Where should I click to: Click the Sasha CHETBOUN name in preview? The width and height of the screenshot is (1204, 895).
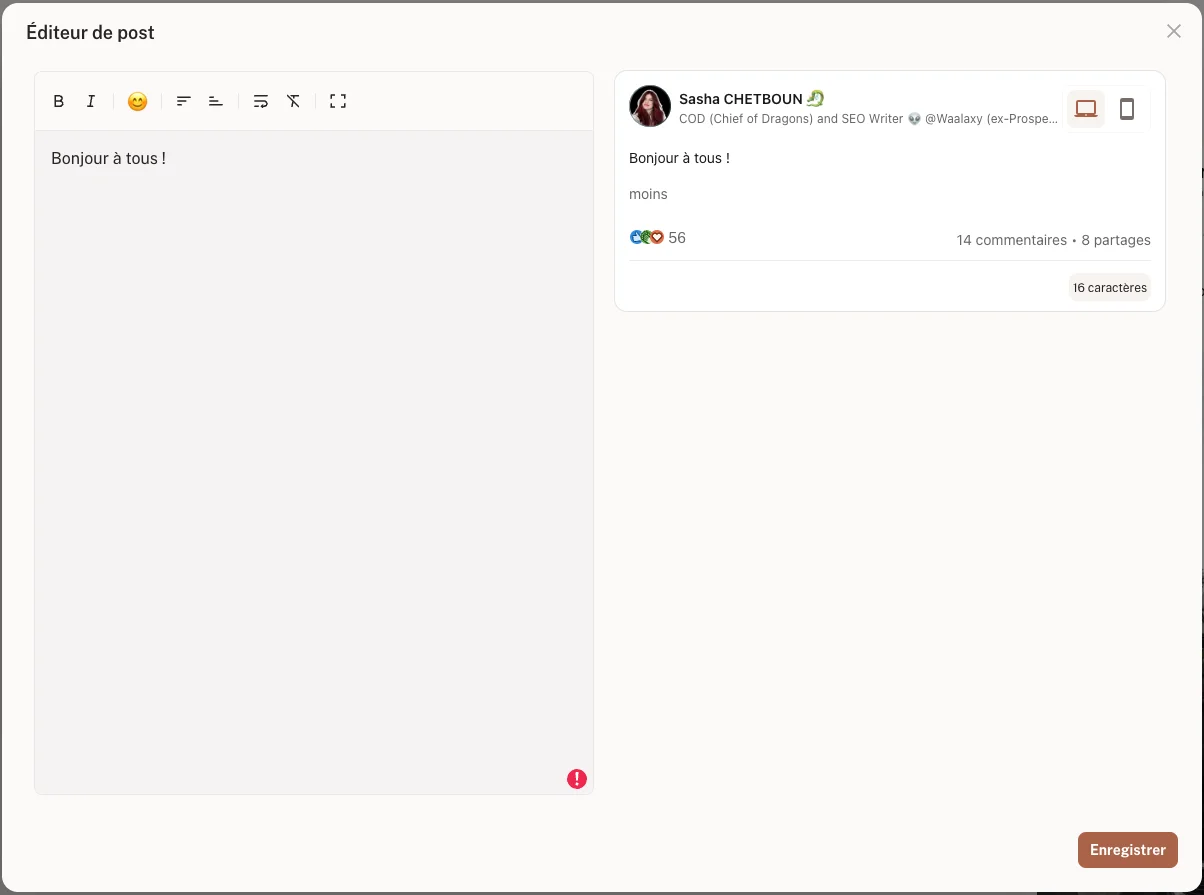pyautogui.click(x=741, y=99)
